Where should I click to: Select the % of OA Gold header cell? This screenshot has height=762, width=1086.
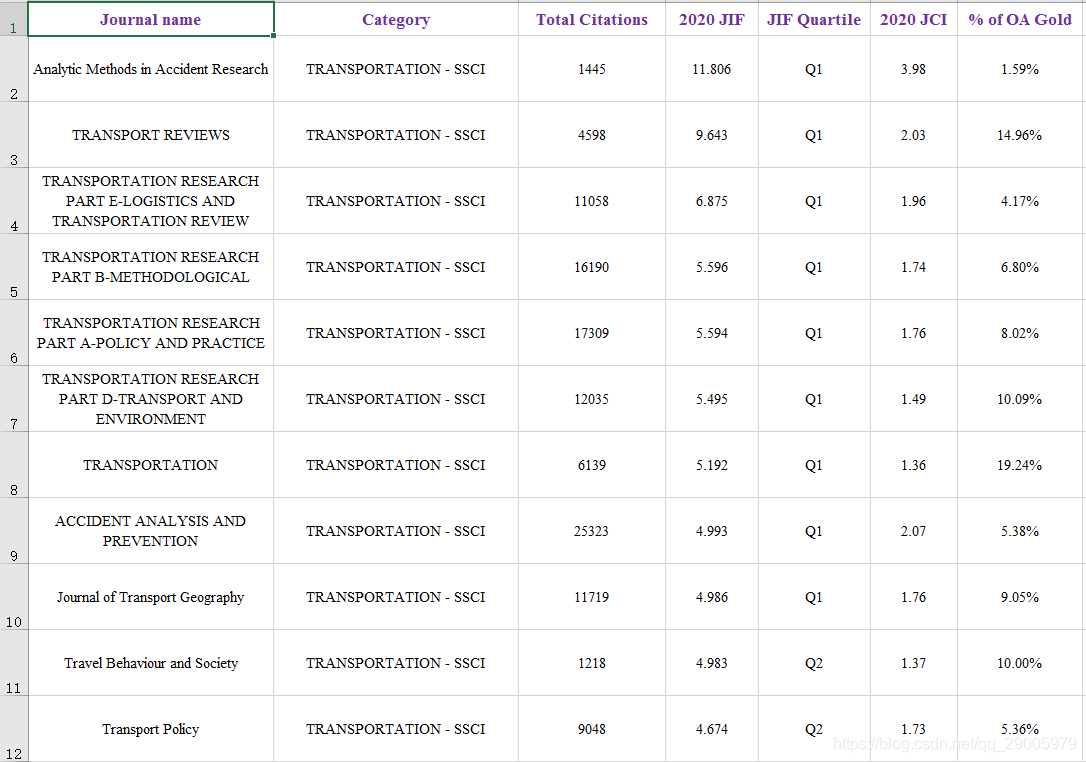1020,19
